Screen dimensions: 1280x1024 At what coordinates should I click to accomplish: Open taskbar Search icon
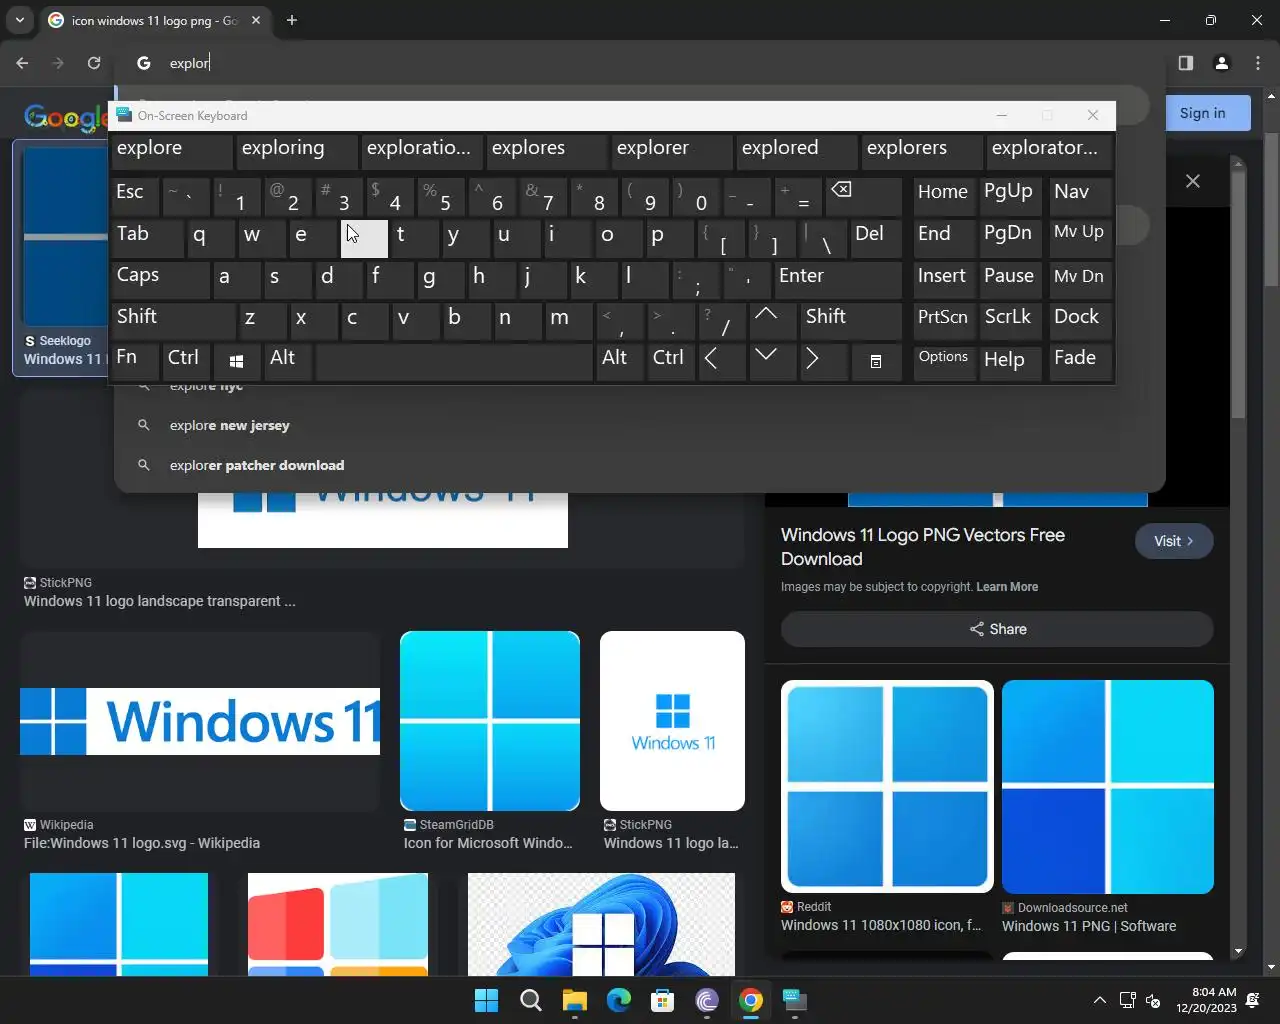[530, 1000]
